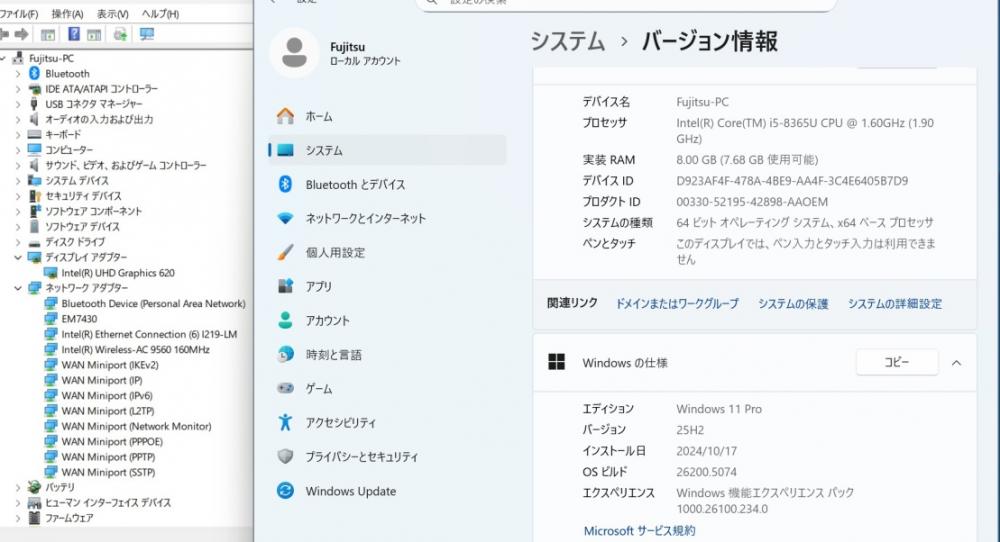Viewport: 1000px width, 542px height.
Task: Open the ホーム settings page
Action: (387, 116)
